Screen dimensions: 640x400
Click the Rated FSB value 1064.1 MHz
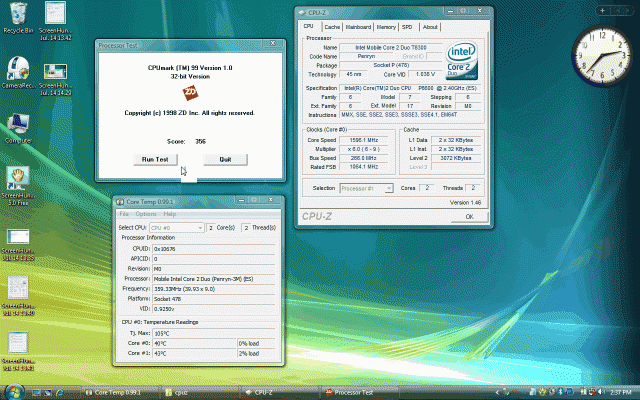[x=364, y=167]
